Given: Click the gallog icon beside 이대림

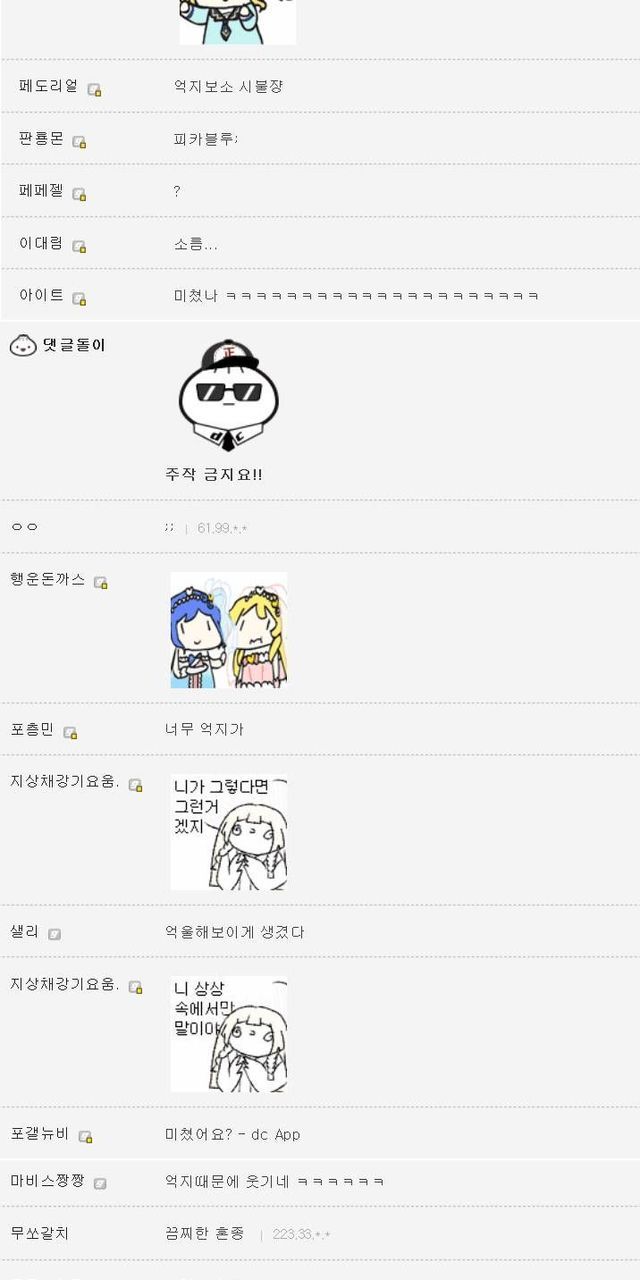Looking at the screenshot, I should 79,246.
